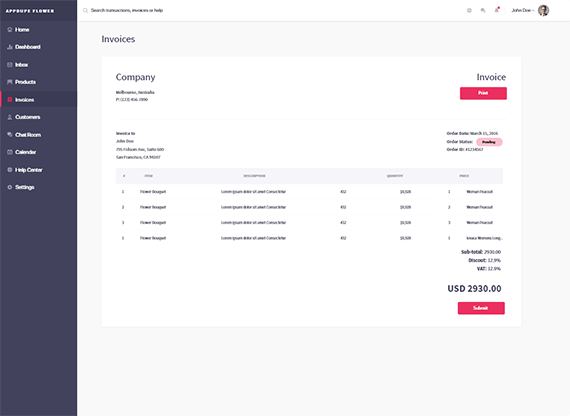Open the chat messages icon in header
The image size is (570, 416).
pyautogui.click(x=483, y=11)
